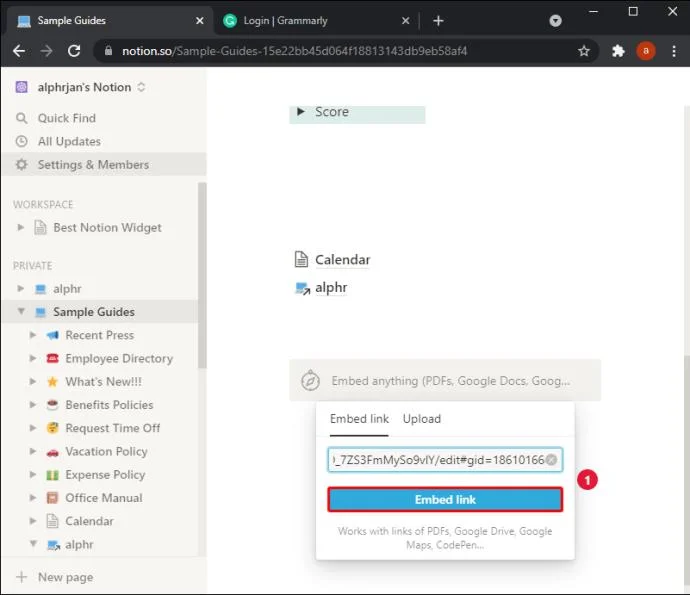
Task: Click the Expense Policy money icon
Action: click(x=52, y=475)
